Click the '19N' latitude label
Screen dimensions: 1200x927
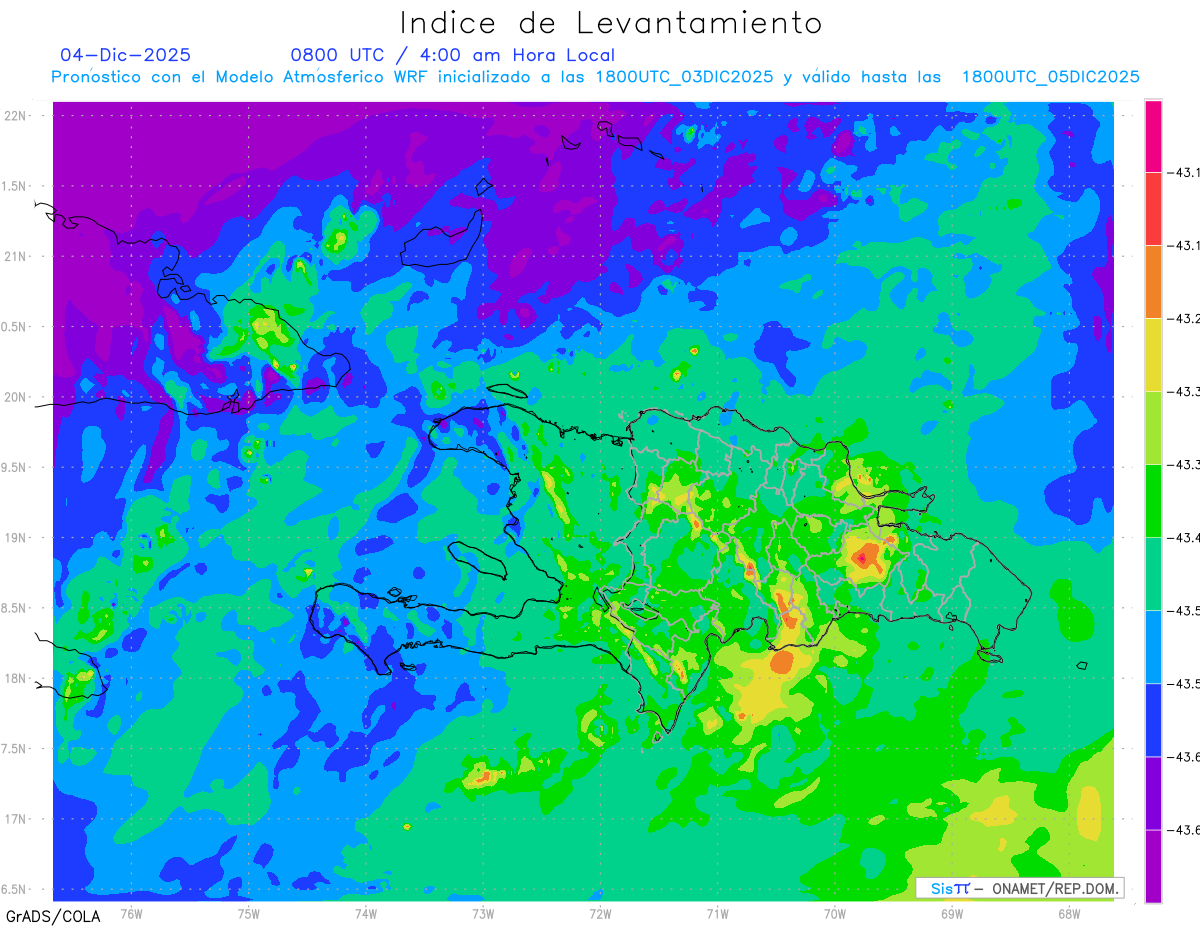coord(16,538)
